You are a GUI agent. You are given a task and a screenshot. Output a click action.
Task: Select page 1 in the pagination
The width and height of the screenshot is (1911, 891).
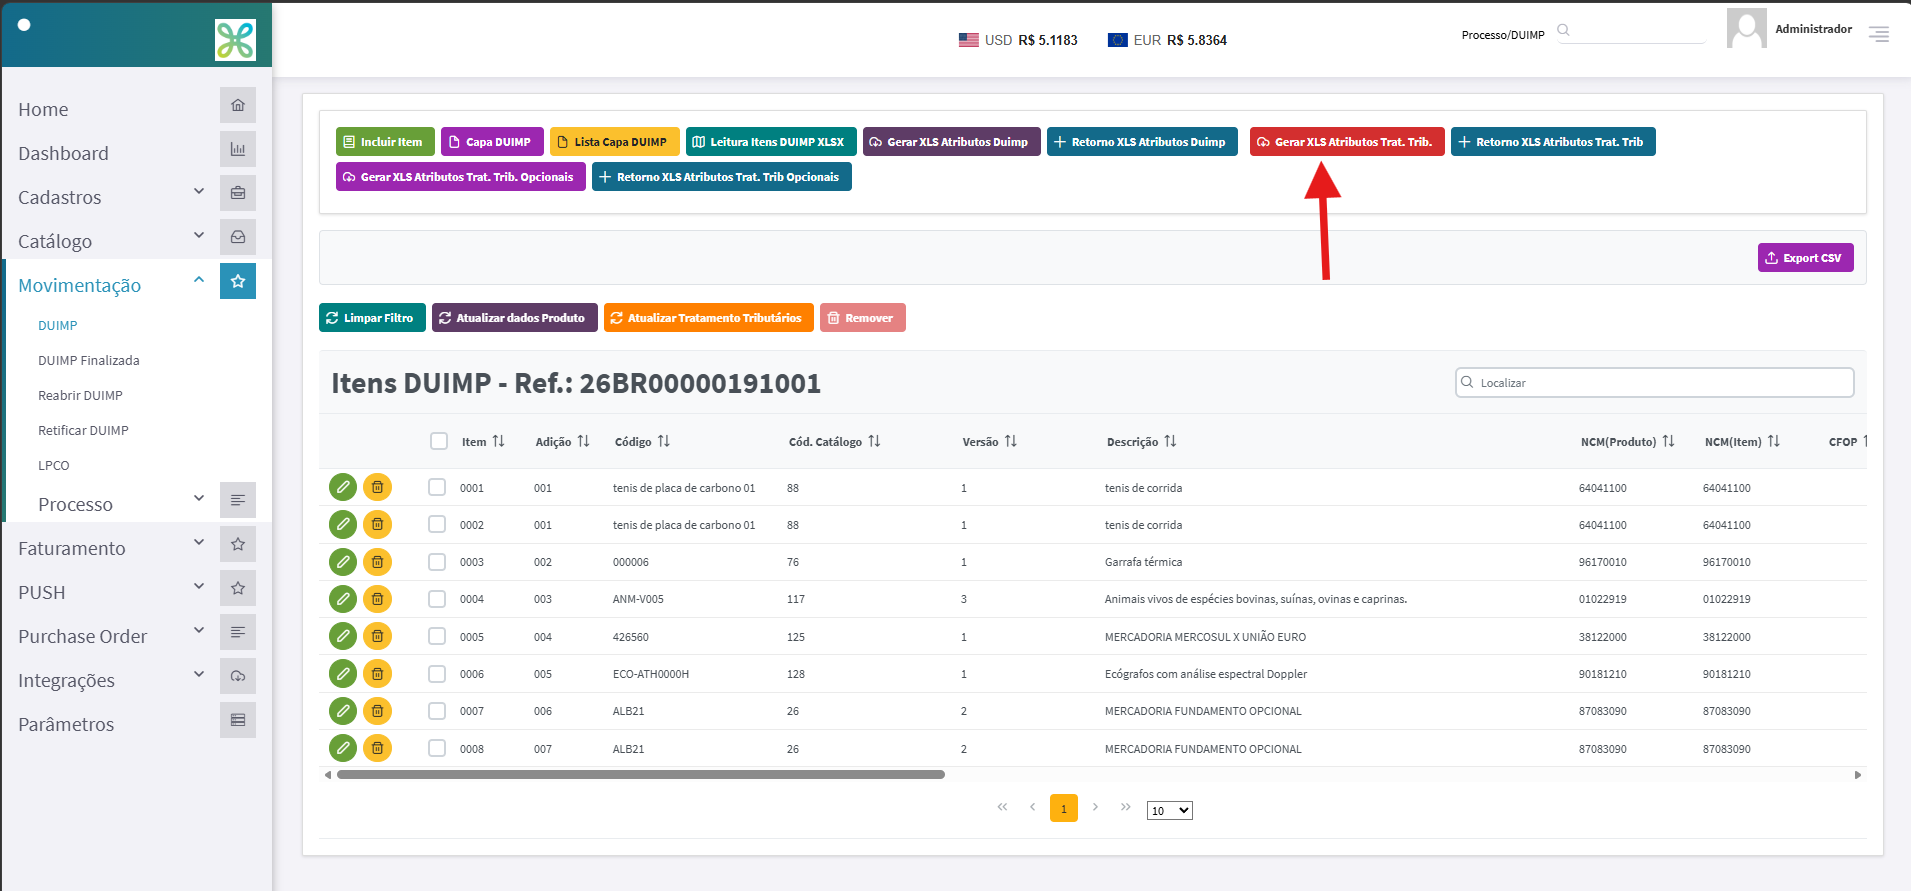[x=1063, y=808]
